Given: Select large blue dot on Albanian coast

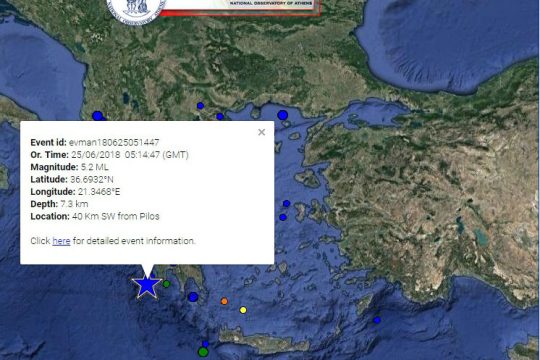Looking at the screenshot, I should 98,116.
